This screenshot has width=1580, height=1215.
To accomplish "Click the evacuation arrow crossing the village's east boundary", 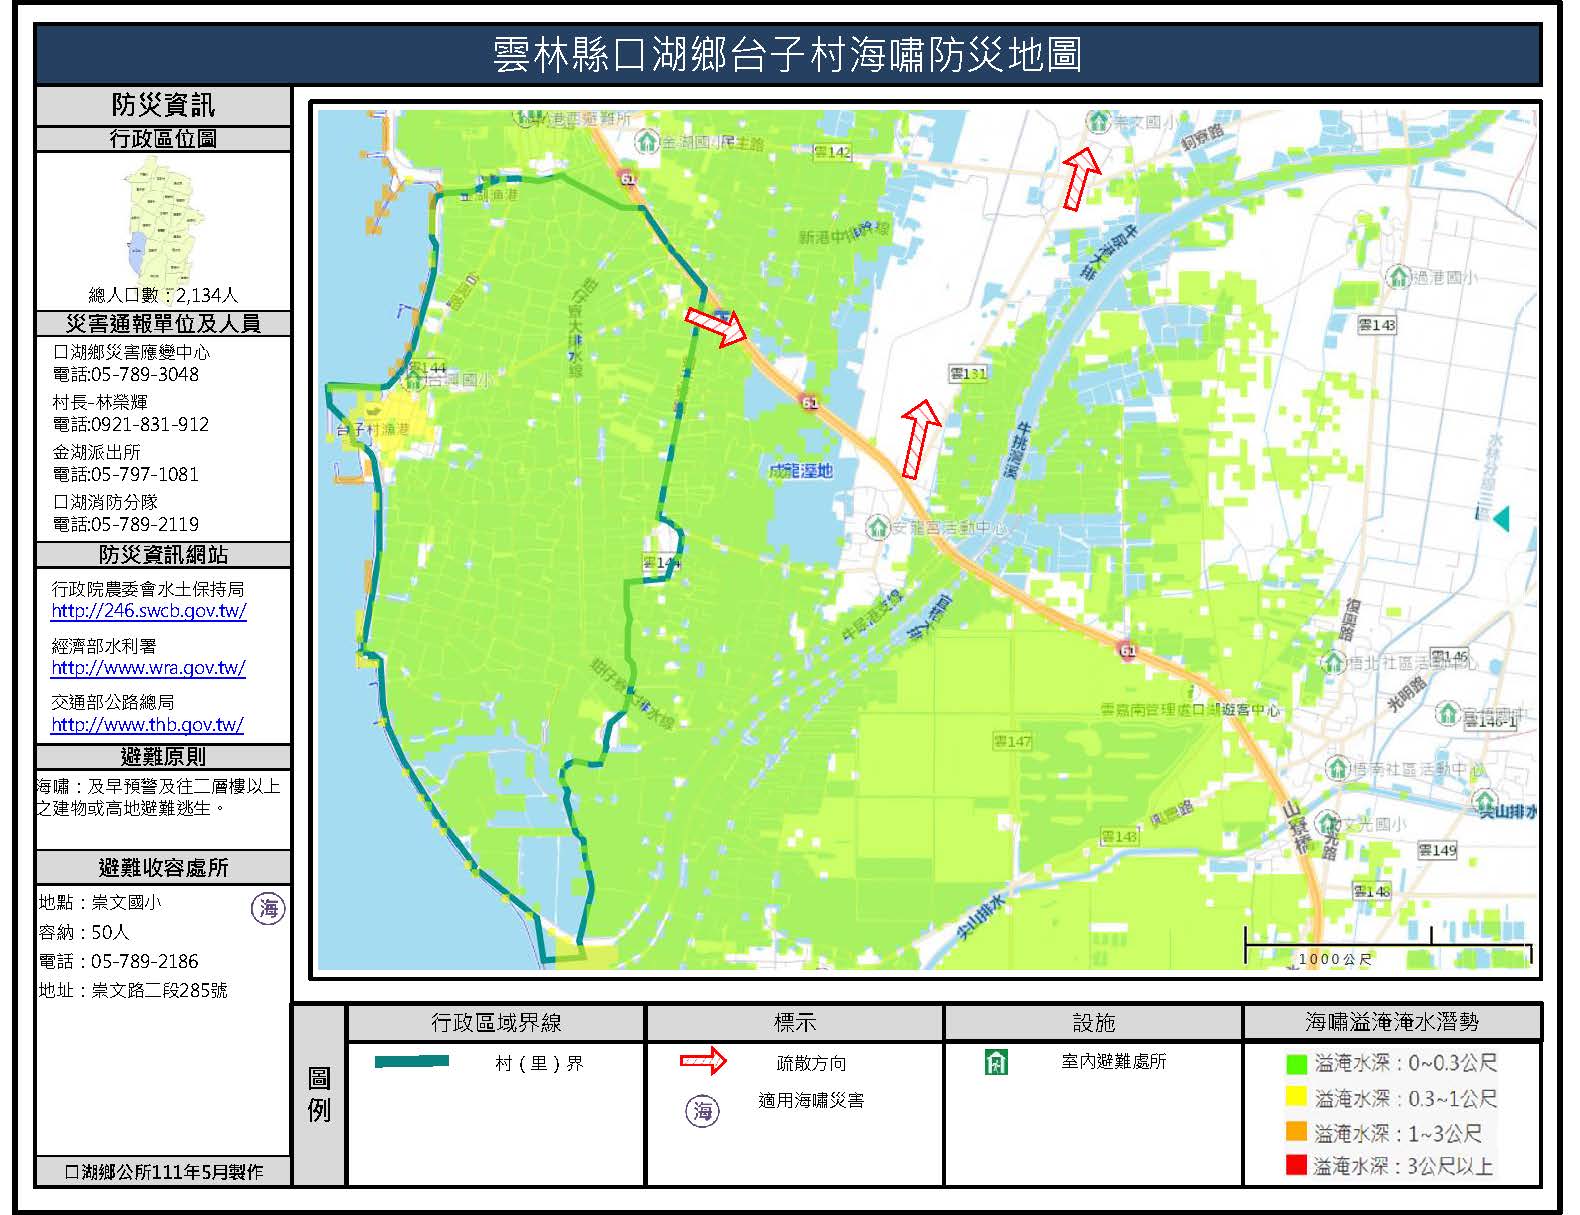I will (x=716, y=326).
